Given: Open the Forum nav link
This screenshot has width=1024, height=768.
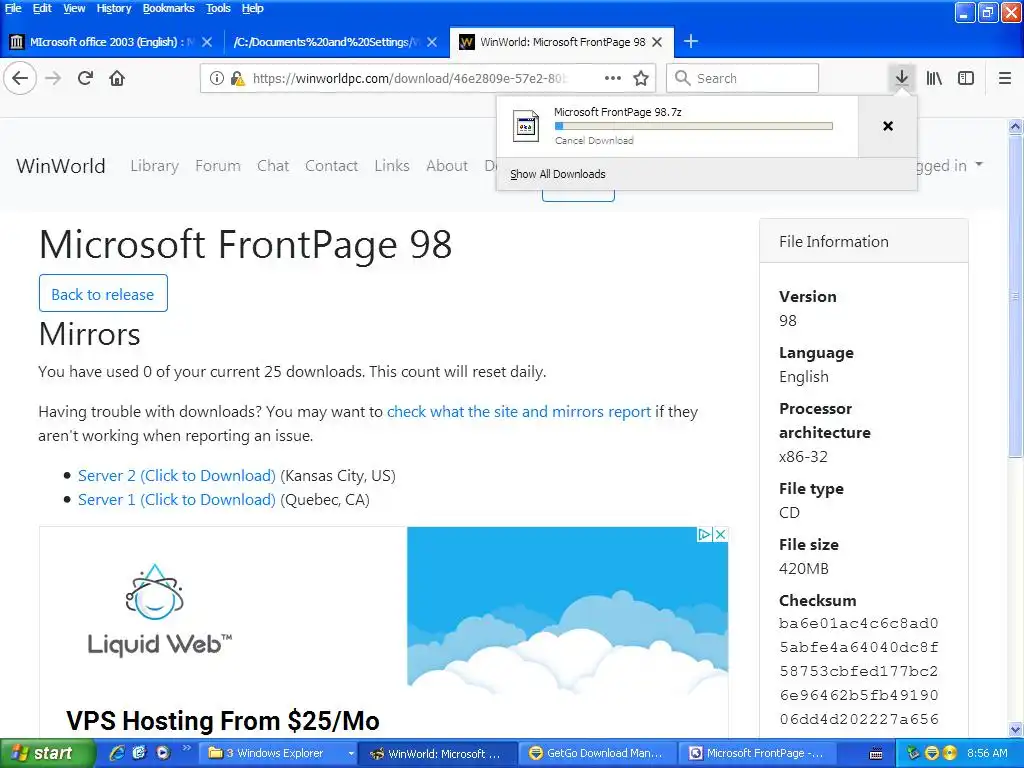Looking at the screenshot, I should point(217,166).
